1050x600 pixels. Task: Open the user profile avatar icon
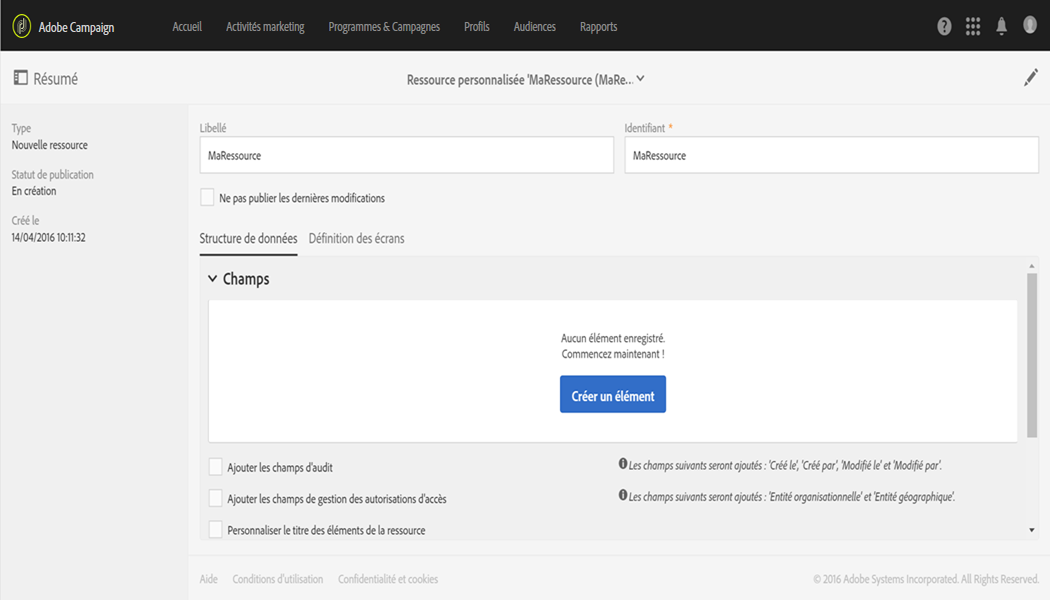(x=1030, y=26)
